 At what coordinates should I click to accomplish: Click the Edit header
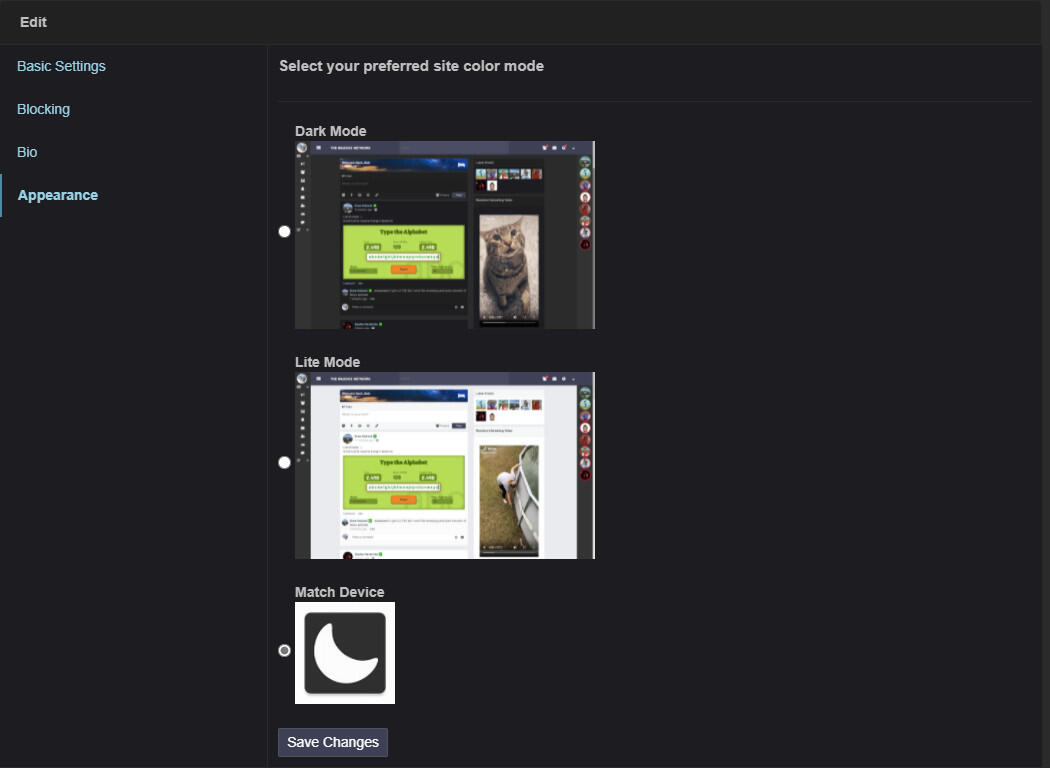(x=32, y=22)
